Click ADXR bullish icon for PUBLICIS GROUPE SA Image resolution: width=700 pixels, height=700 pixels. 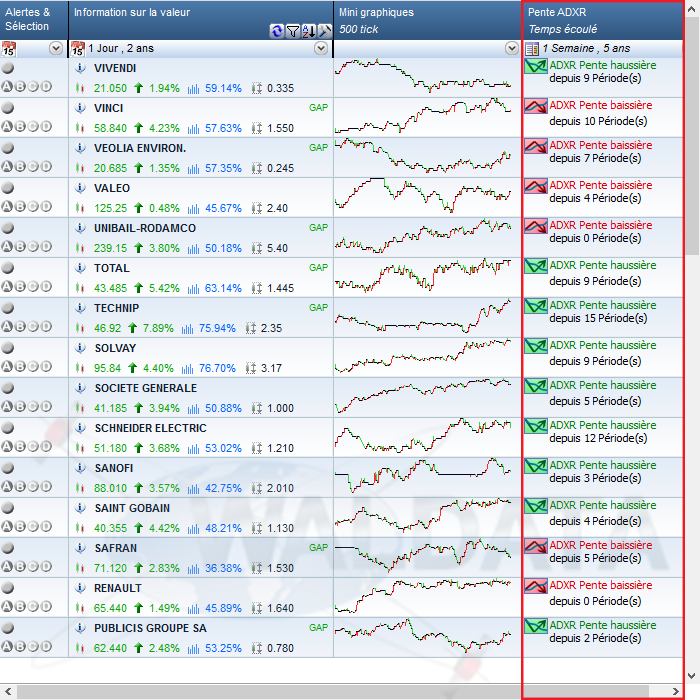pyautogui.click(x=536, y=626)
